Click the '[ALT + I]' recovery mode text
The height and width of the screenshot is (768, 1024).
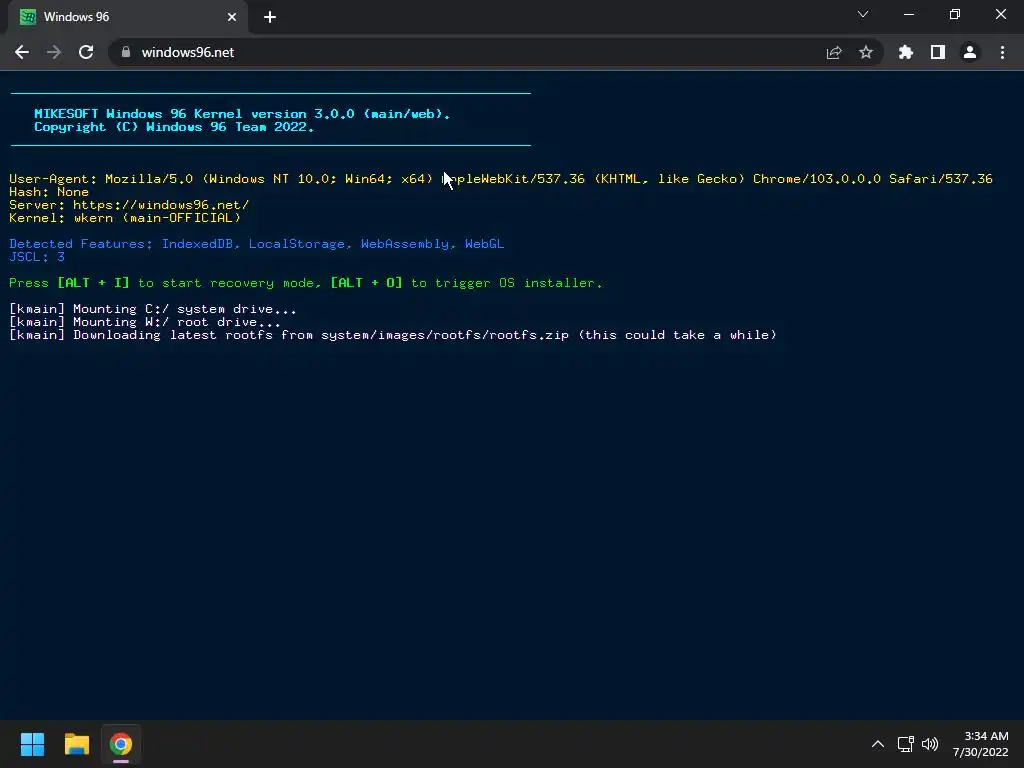pyautogui.click(x=93, y=283)
